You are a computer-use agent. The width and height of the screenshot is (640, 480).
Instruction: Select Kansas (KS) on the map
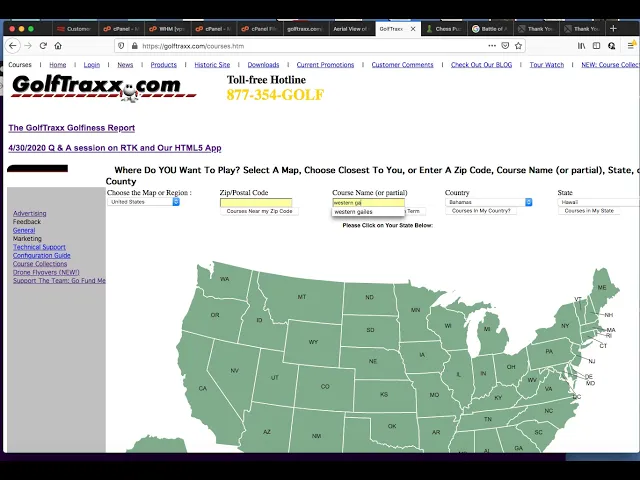click(x=384, y=395)
